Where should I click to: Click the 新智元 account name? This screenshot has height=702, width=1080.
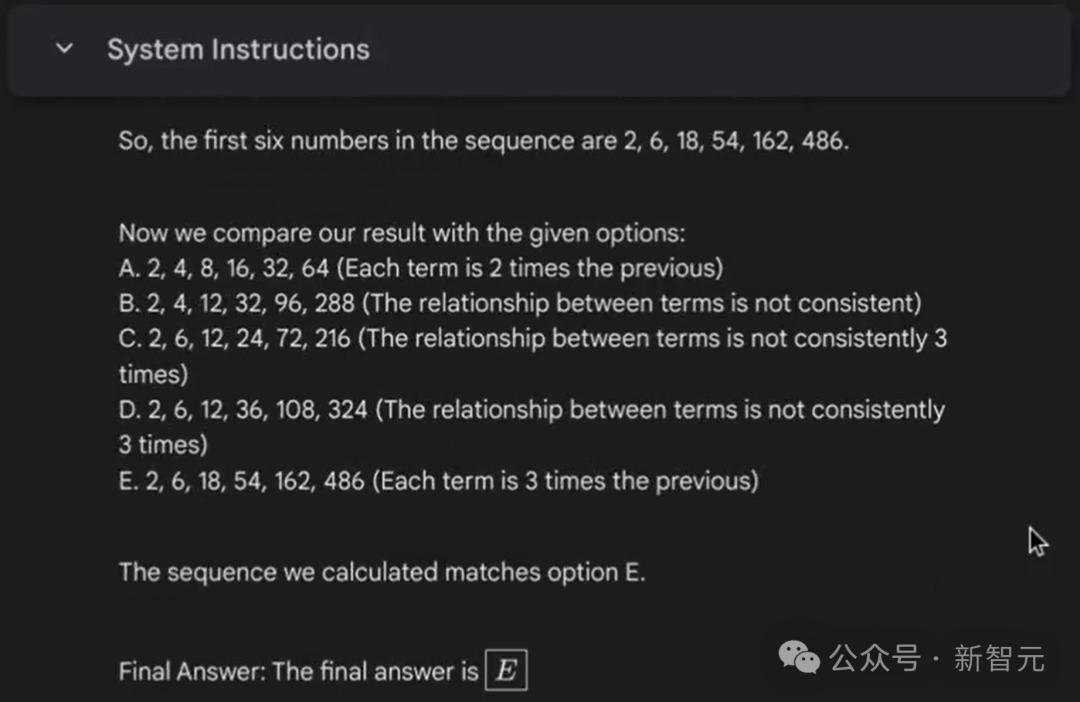point(999,658)
